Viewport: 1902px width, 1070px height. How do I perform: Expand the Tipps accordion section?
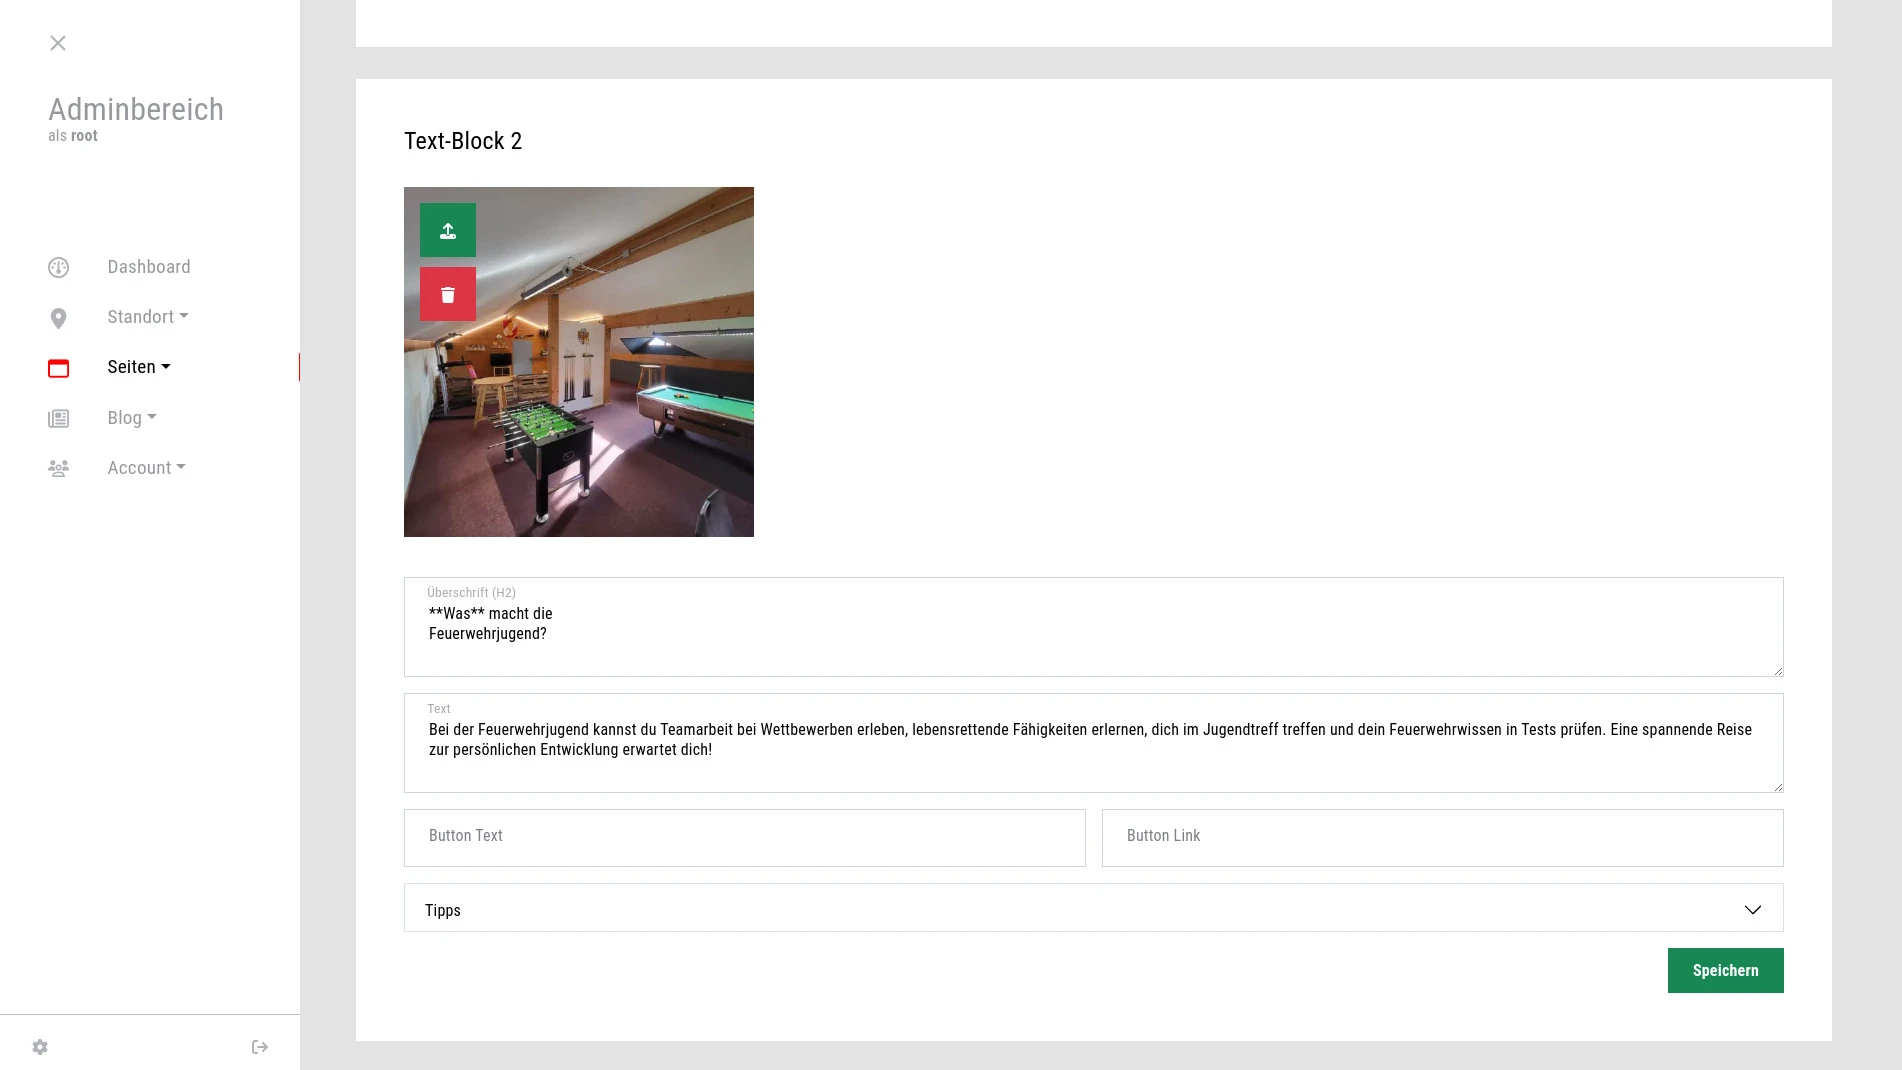(1093, 909)
